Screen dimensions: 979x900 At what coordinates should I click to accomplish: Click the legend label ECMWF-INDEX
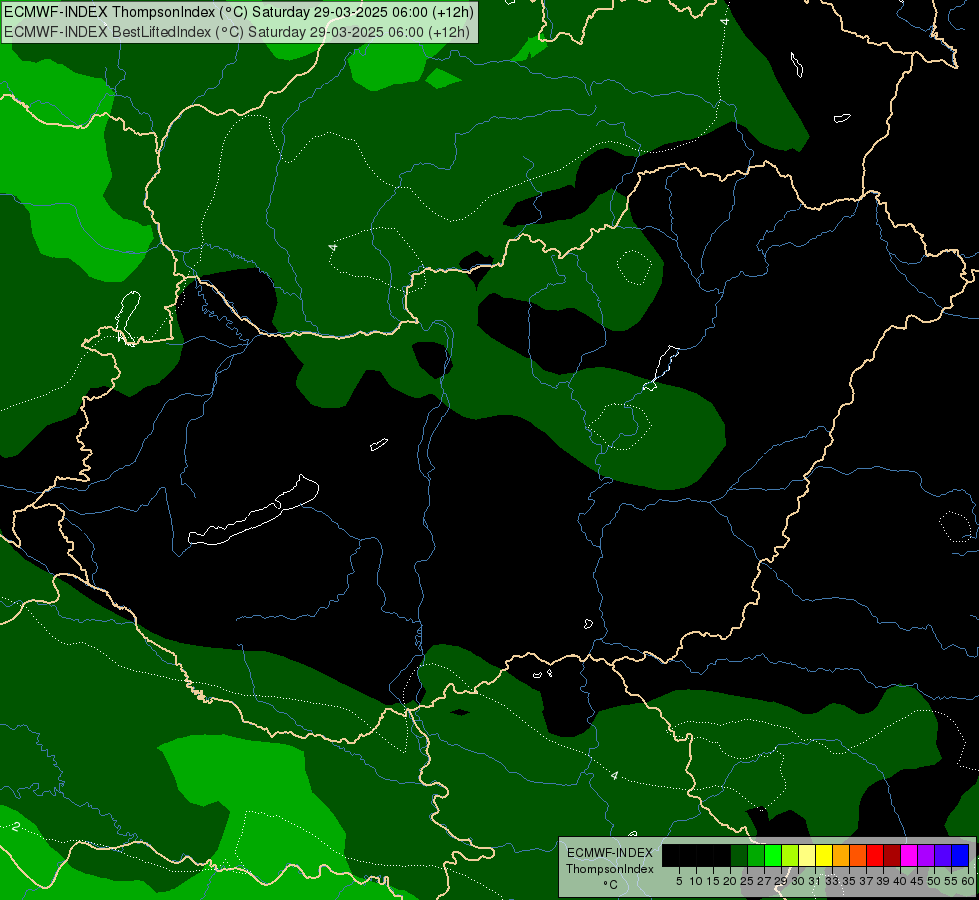[610, 853]
